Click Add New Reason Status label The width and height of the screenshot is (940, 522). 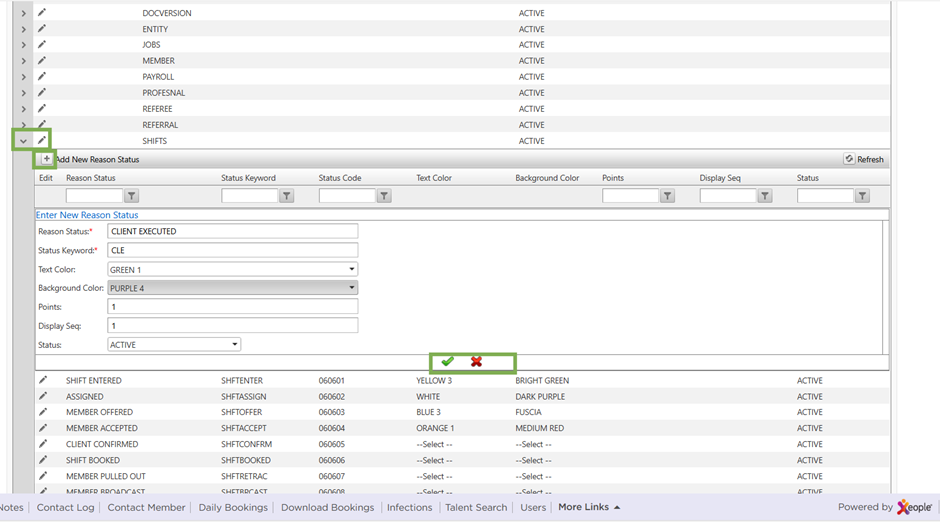point(97,159)
